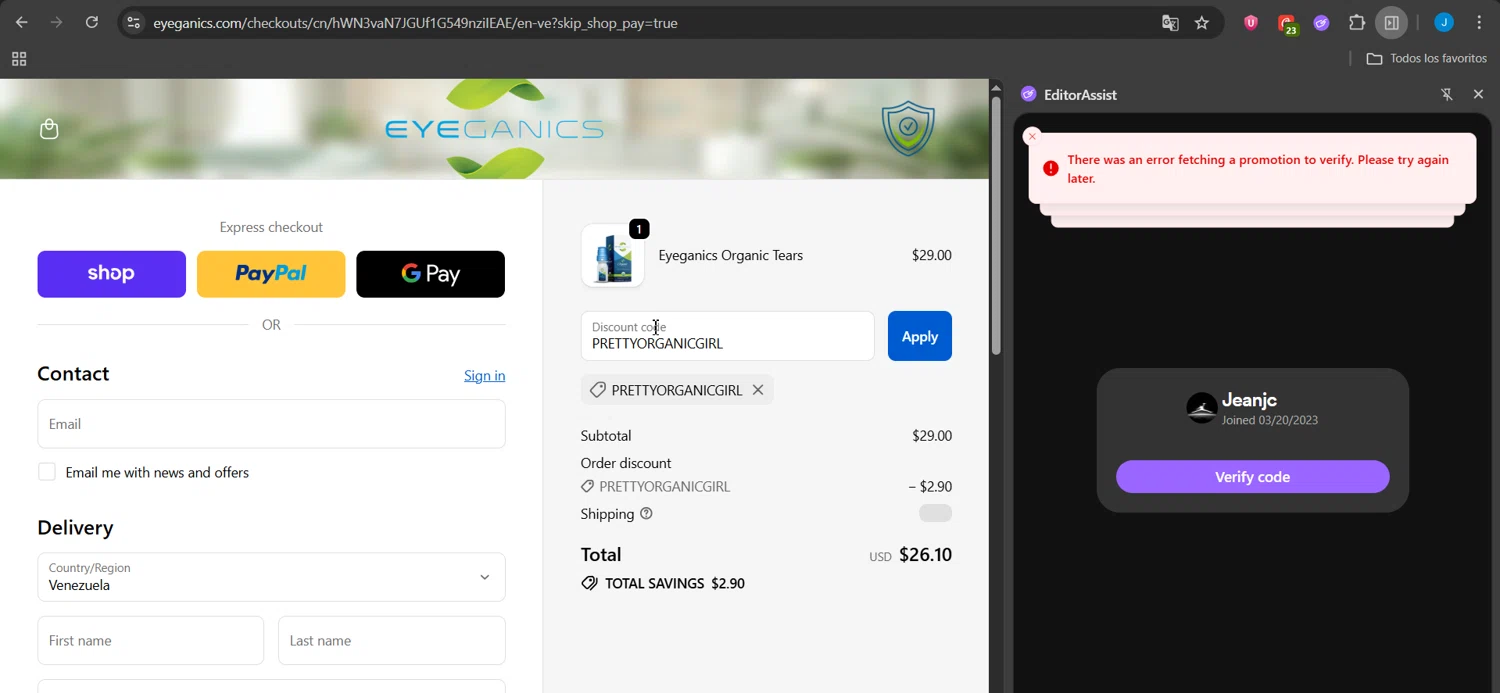Check Email me with news and offers
Image resolution: width=1500 pixels, height=693 pixels.
[47, 472]
